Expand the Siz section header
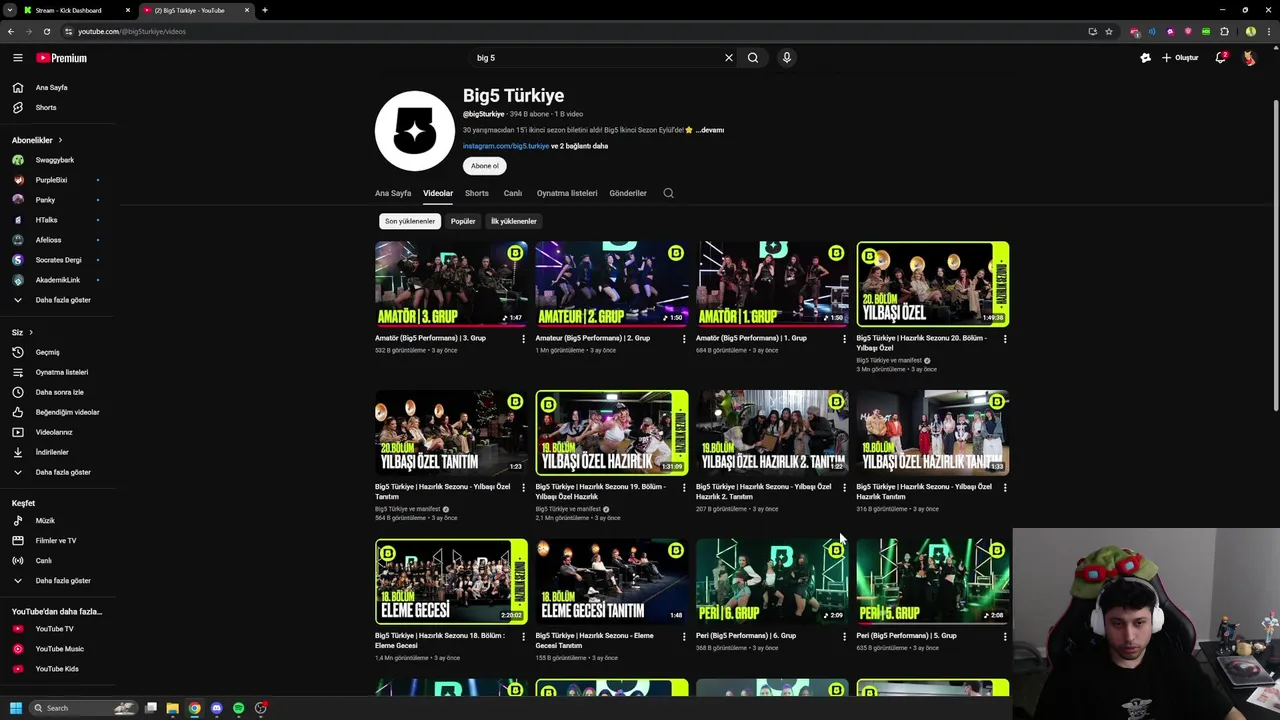The width and height of the screenshot is (1280, 720). pyautogui.click(x=22, y=332)
